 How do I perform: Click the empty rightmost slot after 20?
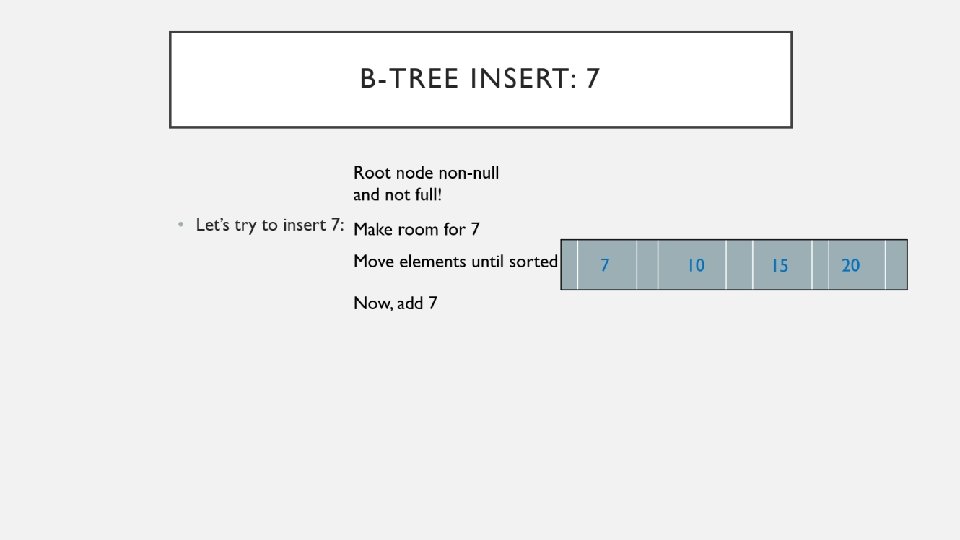[x=897, y=265]
